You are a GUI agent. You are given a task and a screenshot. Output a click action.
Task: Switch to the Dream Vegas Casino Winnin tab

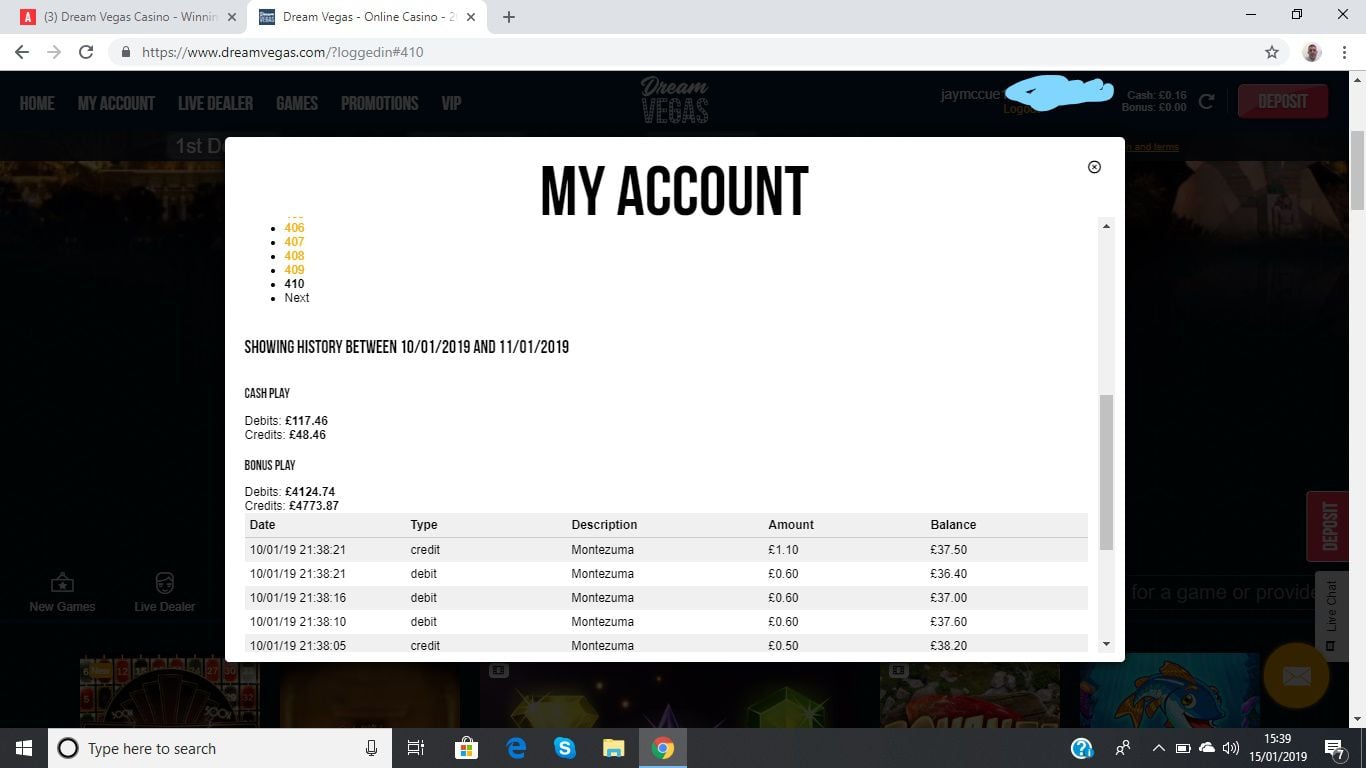tap(131, 17)
